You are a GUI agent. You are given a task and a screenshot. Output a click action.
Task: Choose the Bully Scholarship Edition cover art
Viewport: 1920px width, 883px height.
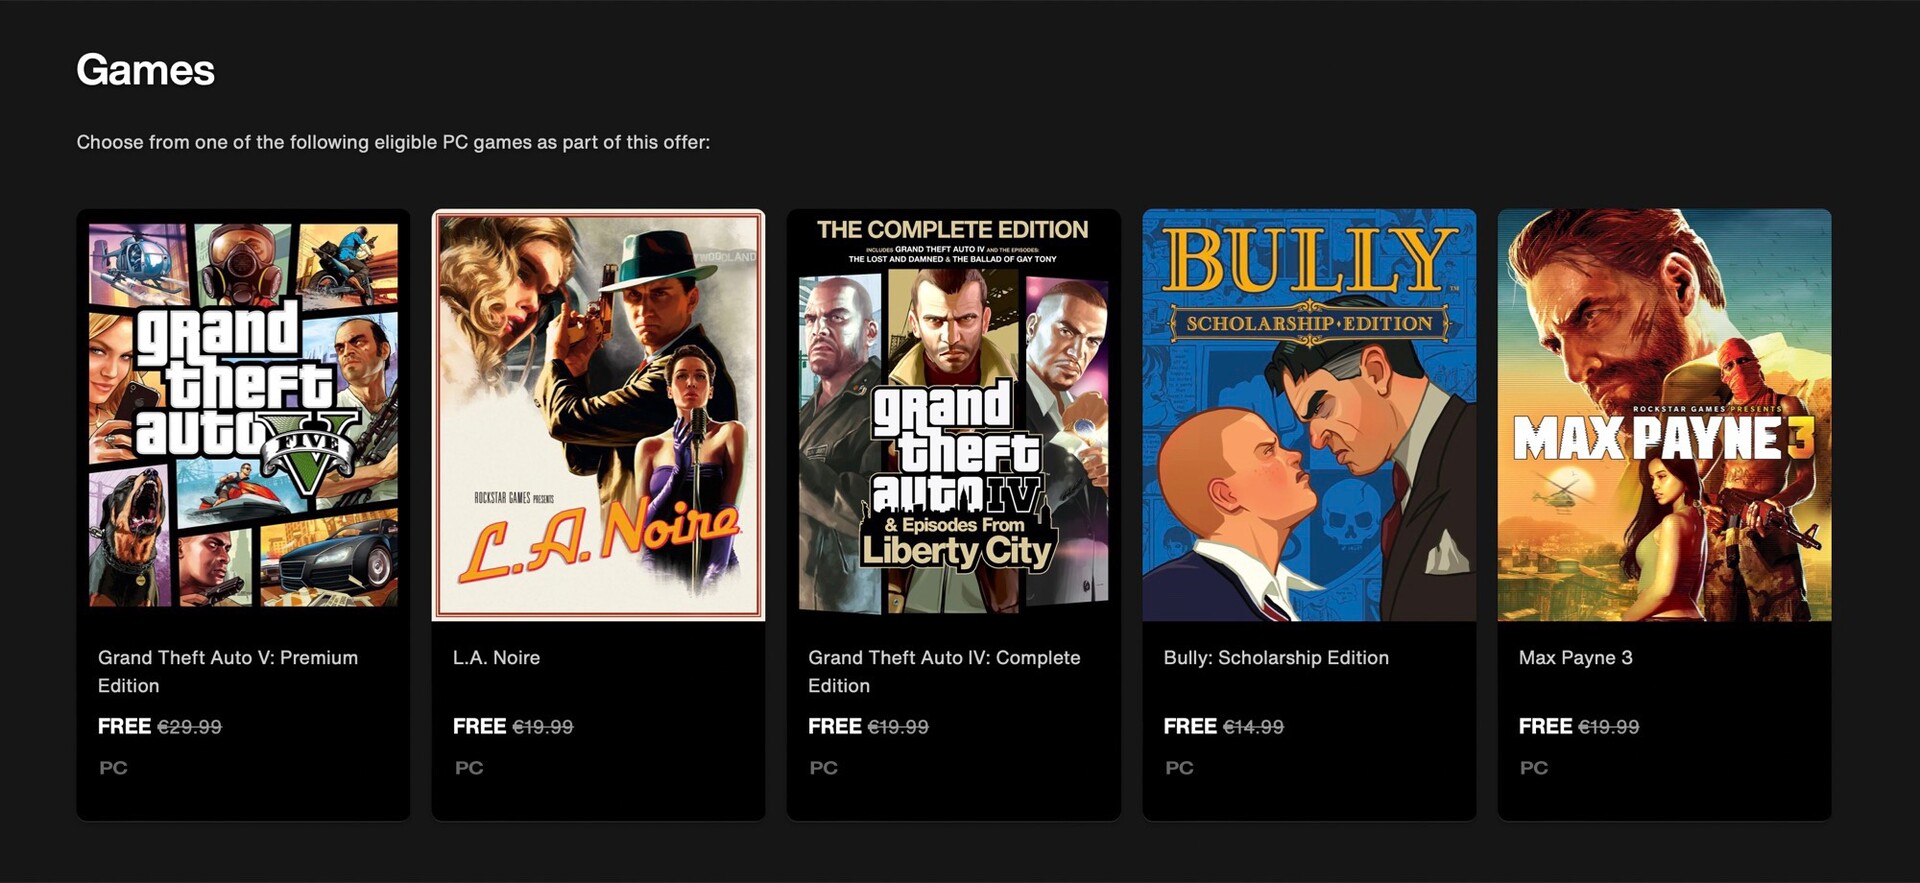pyautogui.click(x=1309, y=414)
